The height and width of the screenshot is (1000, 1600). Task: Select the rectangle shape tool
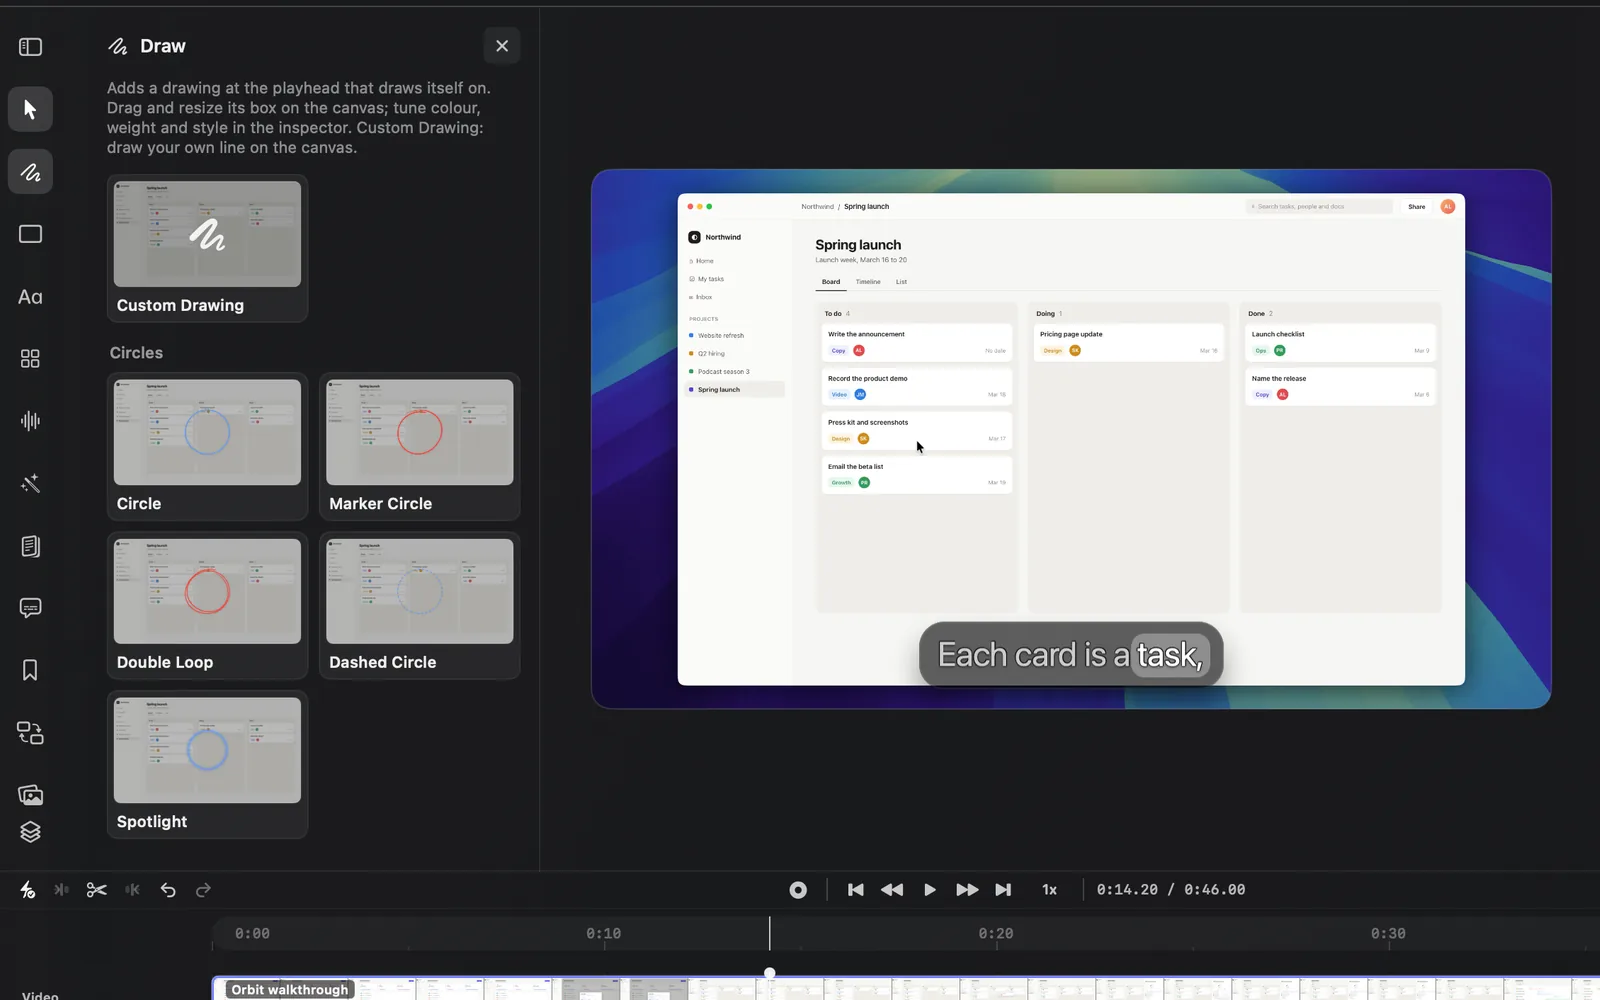[x=30, y=234]
